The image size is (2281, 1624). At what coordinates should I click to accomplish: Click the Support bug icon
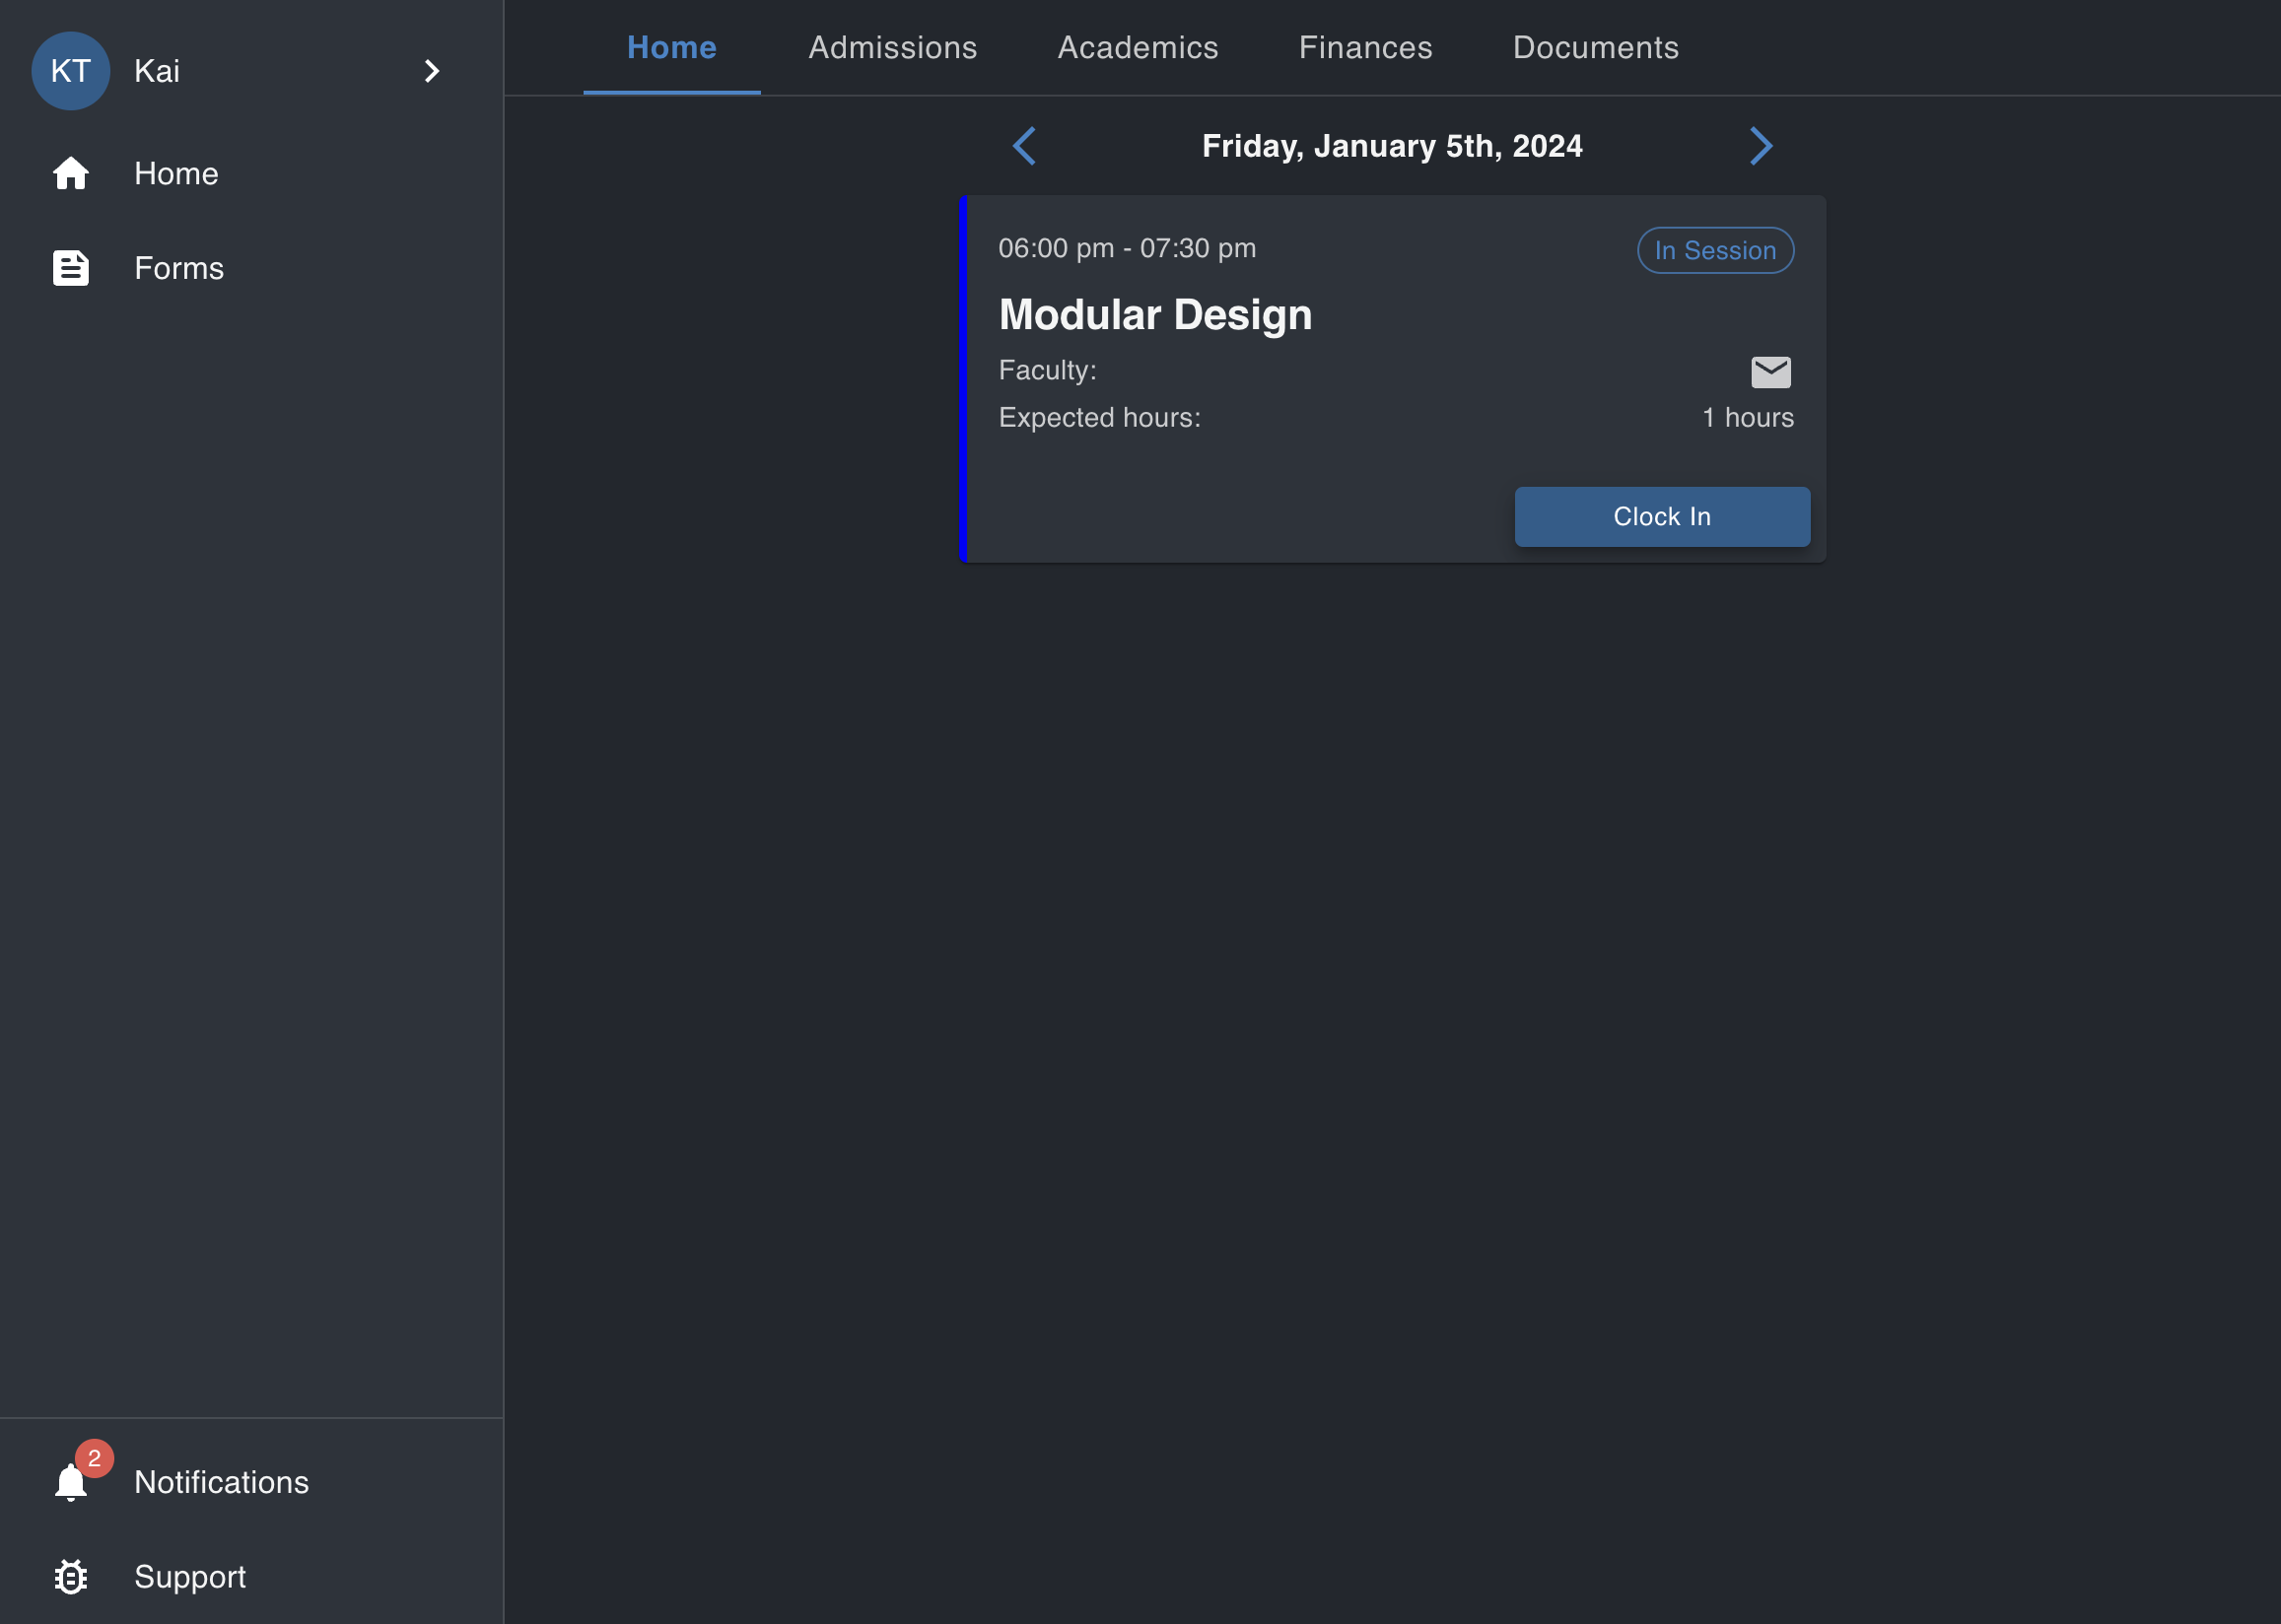71,1577
